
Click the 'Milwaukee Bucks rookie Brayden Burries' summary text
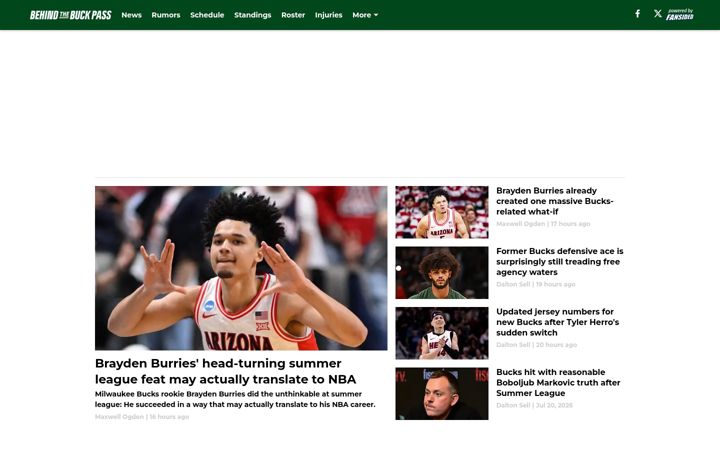[x=235, y=399]
